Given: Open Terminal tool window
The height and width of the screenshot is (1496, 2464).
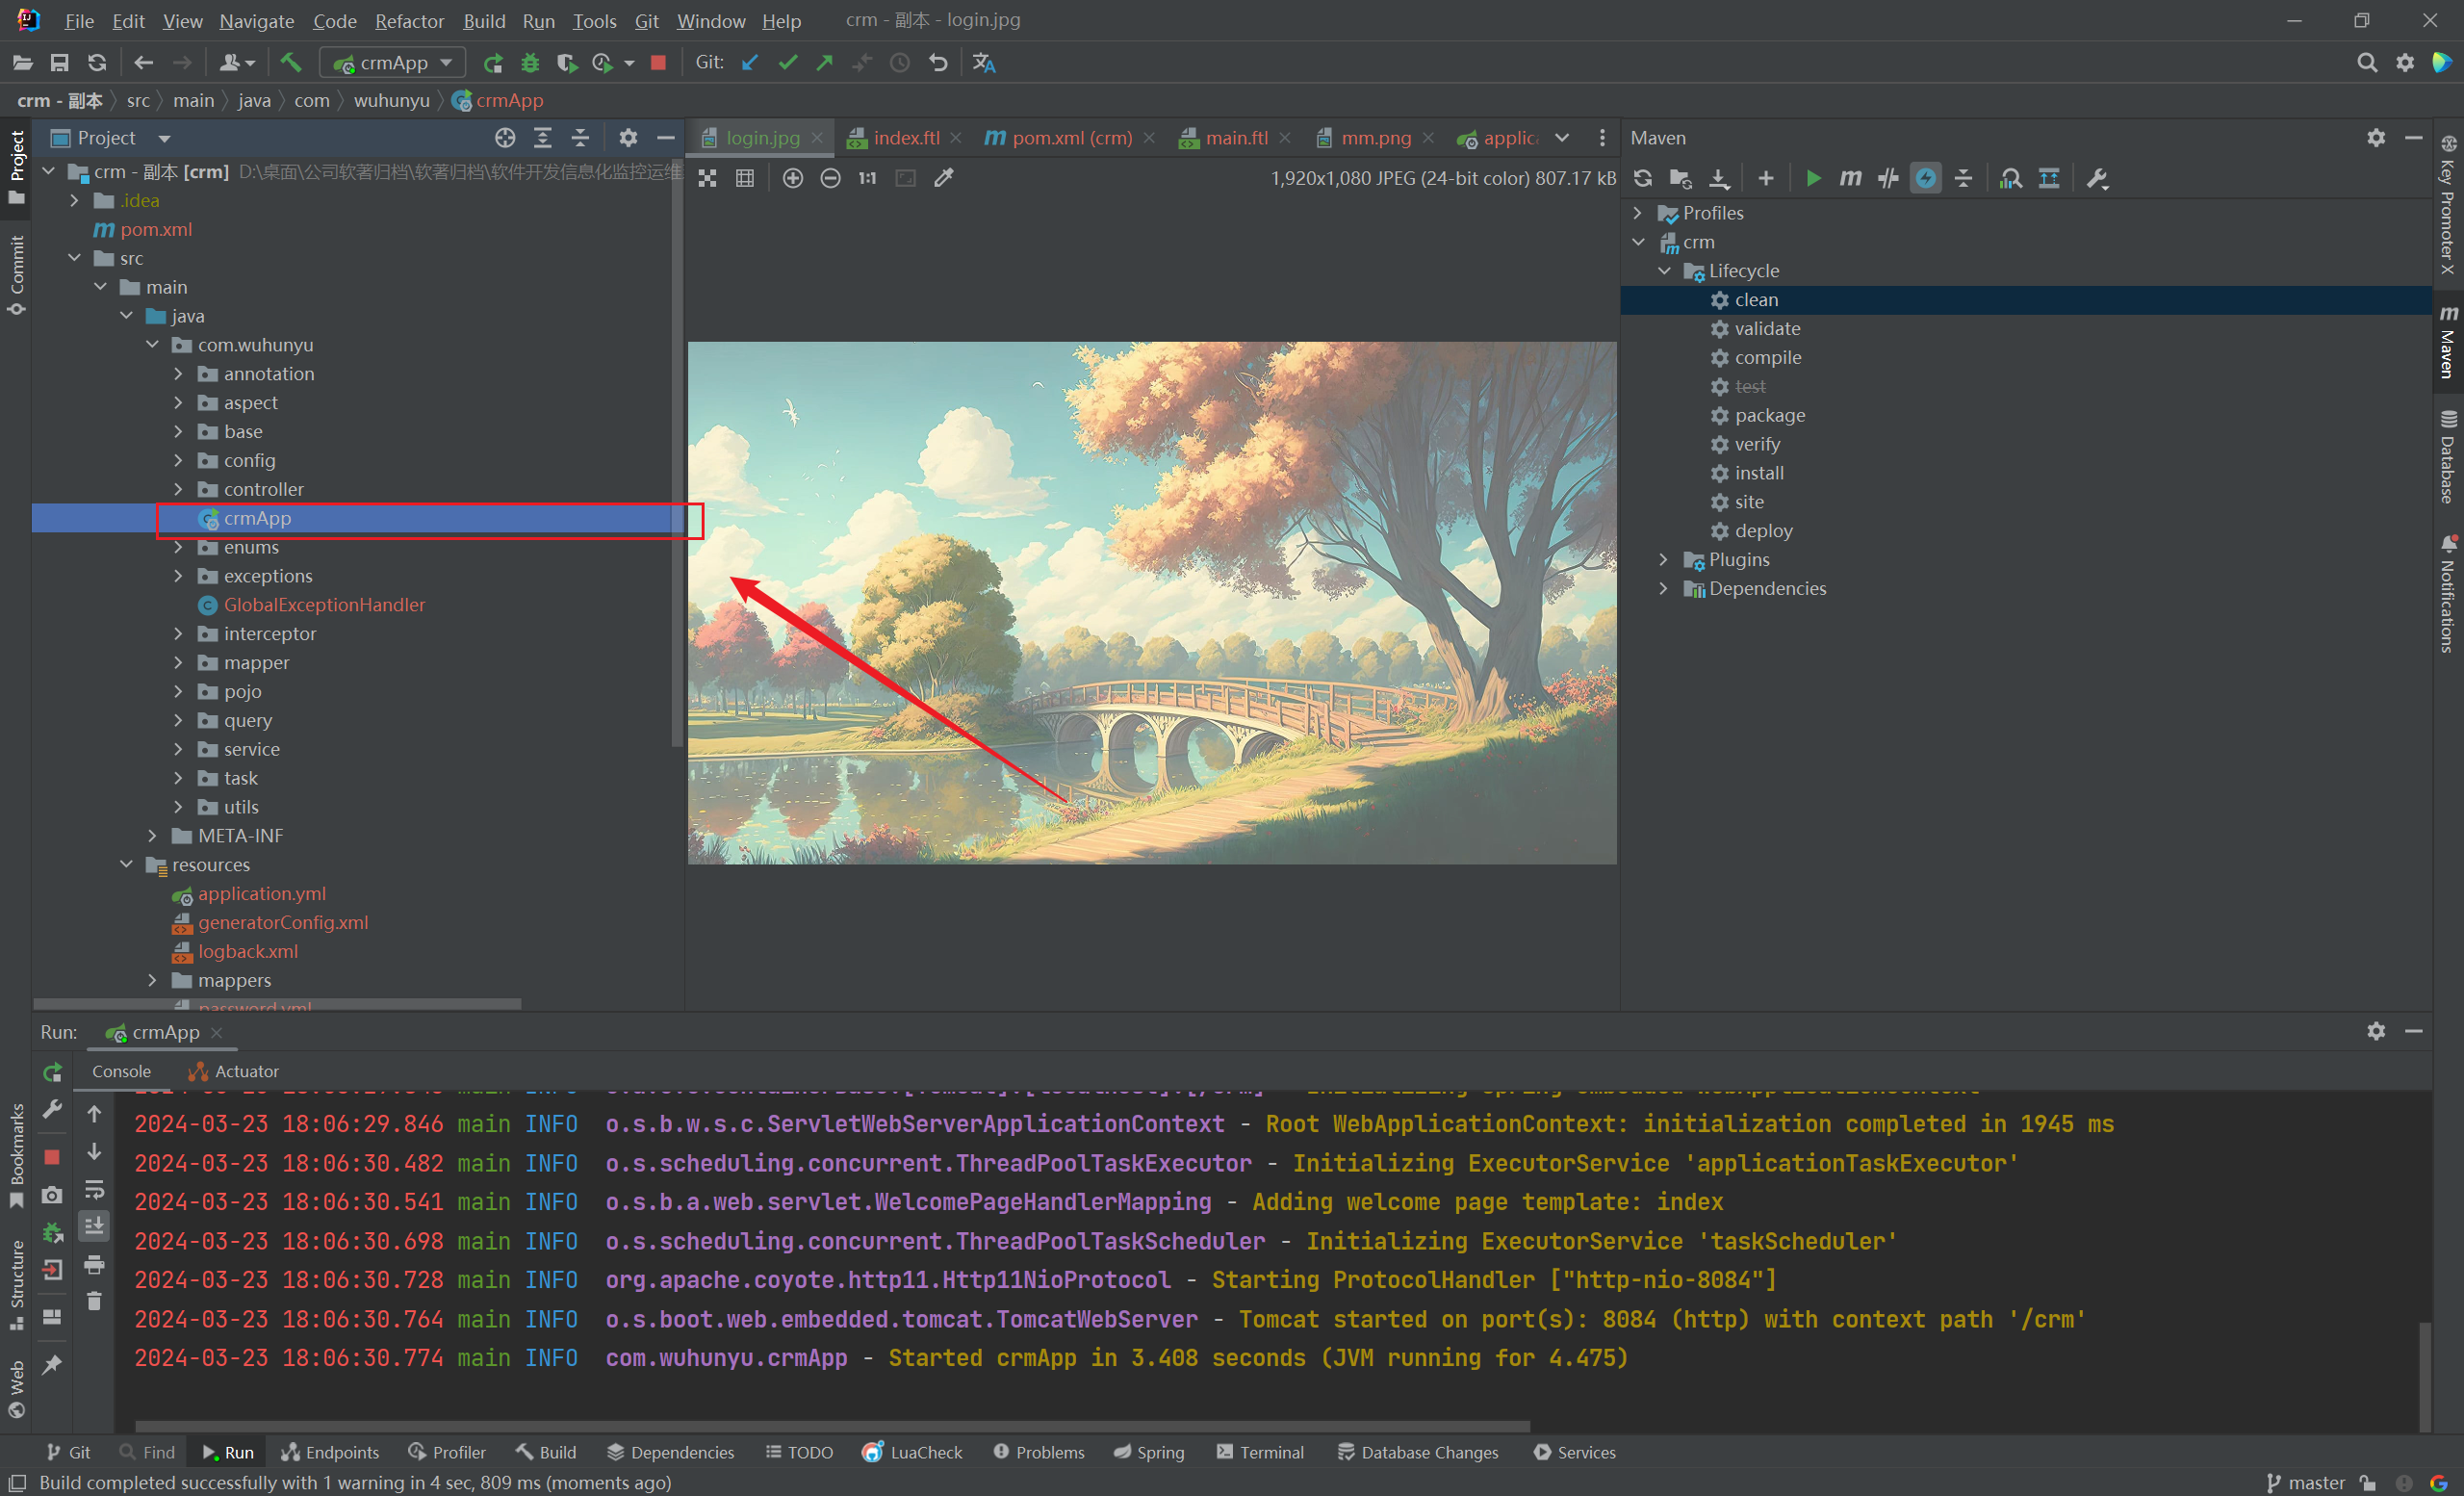Looking at the screenshot, I should tap(1261, 1452).
